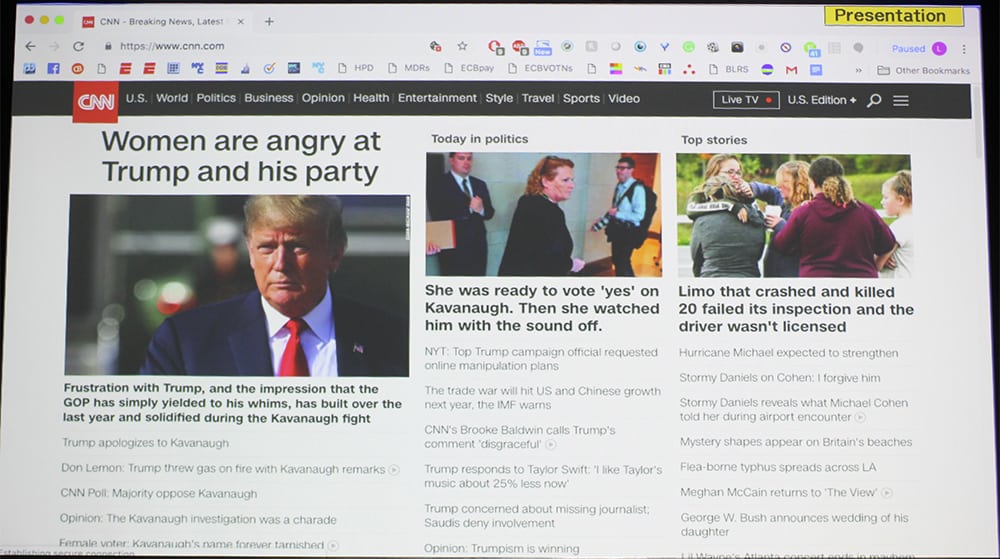Open the Facebook bookmark icon

pyautogui.click(x=53, y=69)
